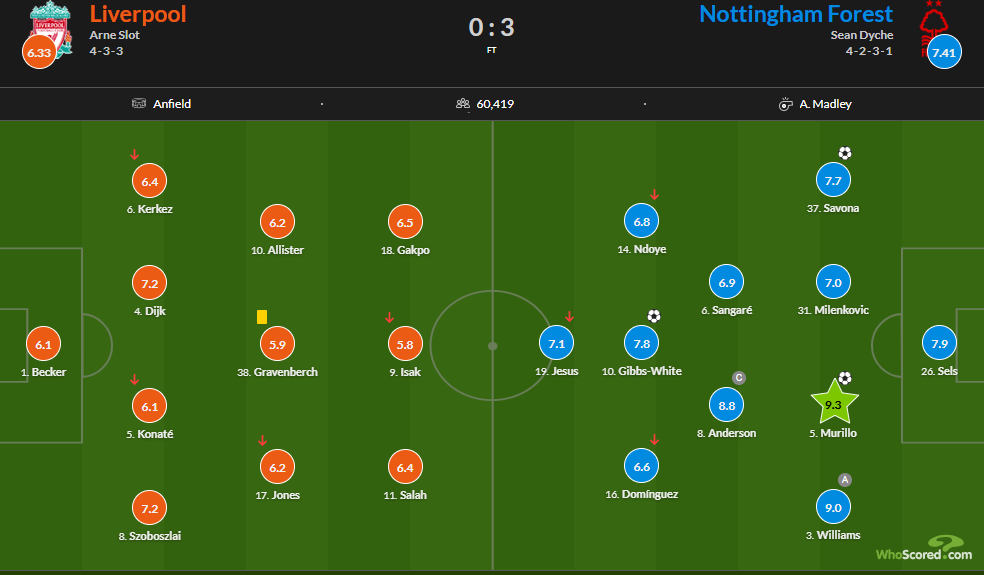Click the substitution arrow above Isak
Image resolution: width=985 pixels, height=575 pixels.
pyautogui.click(x=389, y=317)
